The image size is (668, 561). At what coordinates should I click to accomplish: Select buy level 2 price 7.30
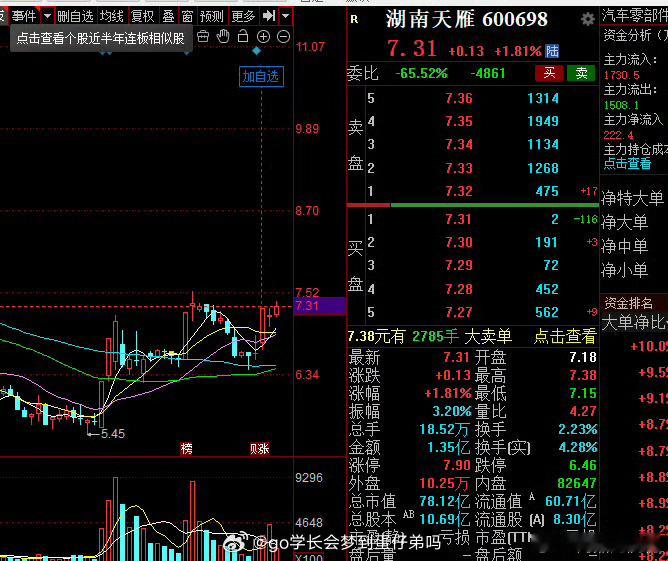click(459, 242)
